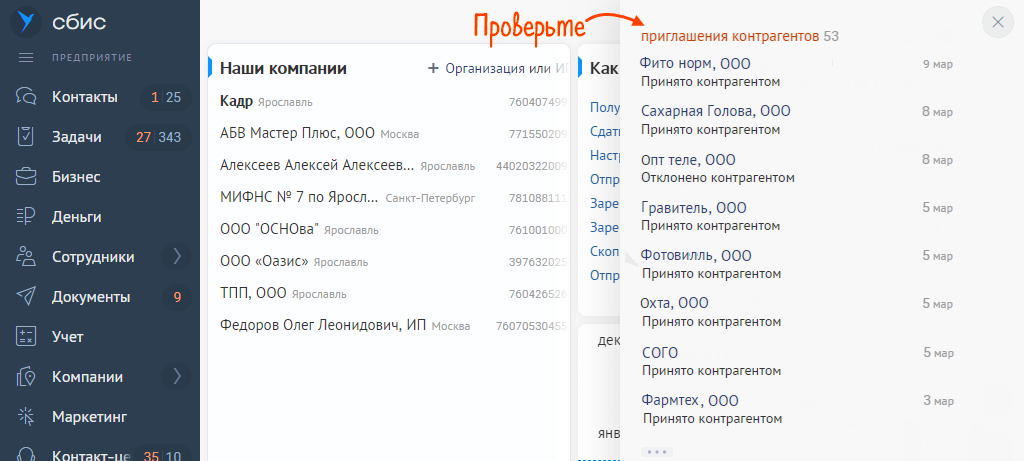This screenshot has width=1024, height=461.
Task: Add a new Организация with plus button
Action: click(433, 68)
